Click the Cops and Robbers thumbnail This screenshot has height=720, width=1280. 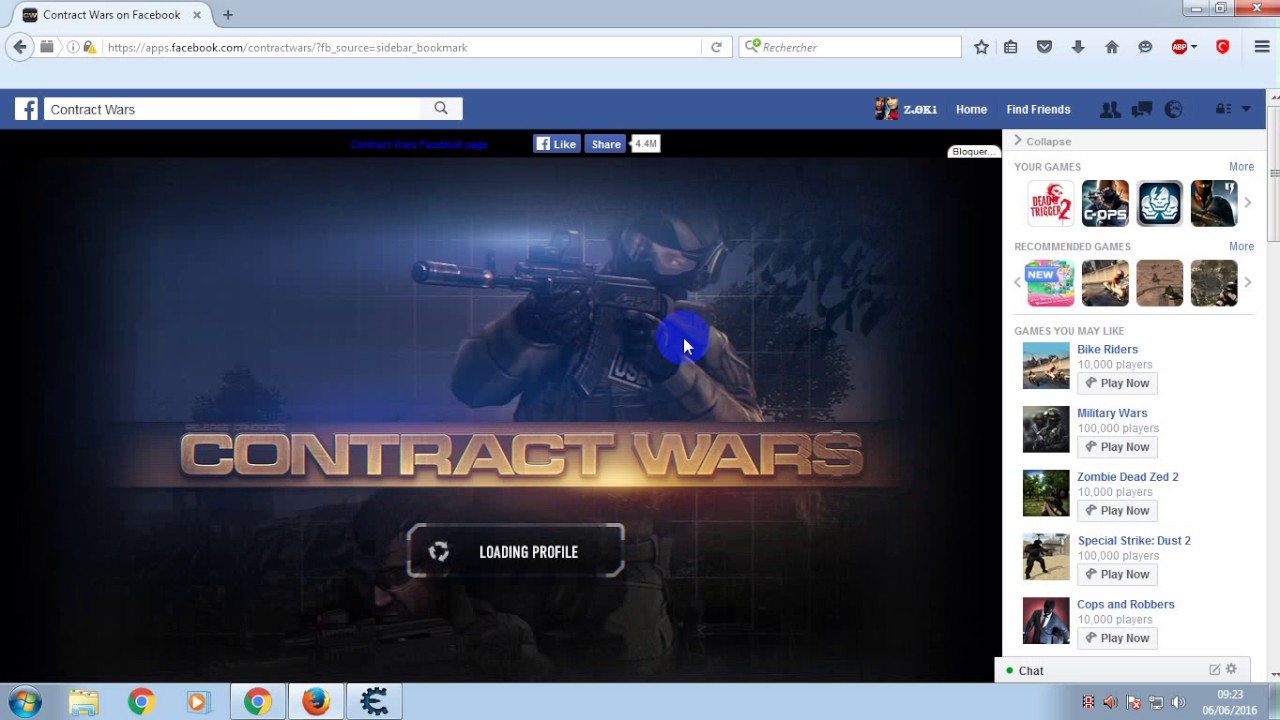1046,621
